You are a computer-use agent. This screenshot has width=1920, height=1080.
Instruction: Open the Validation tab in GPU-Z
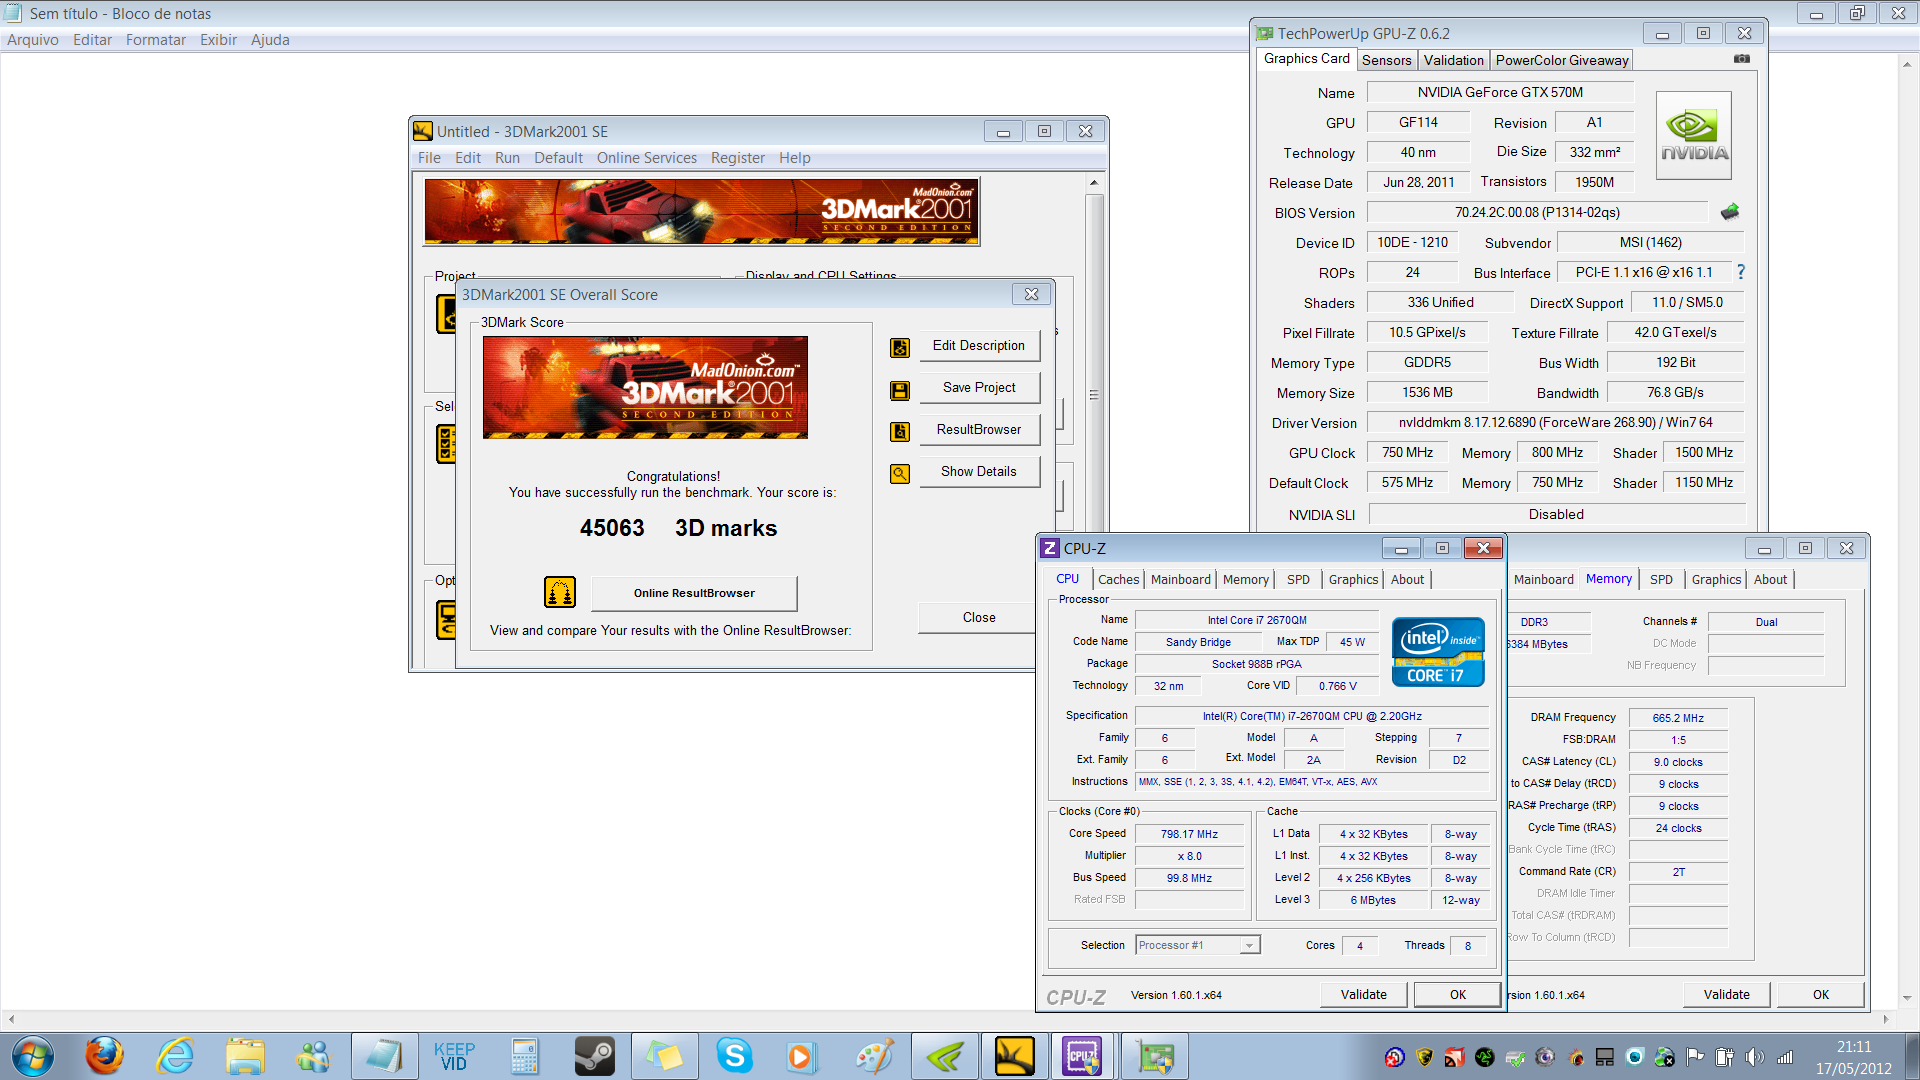click(x=1453, y=60)
